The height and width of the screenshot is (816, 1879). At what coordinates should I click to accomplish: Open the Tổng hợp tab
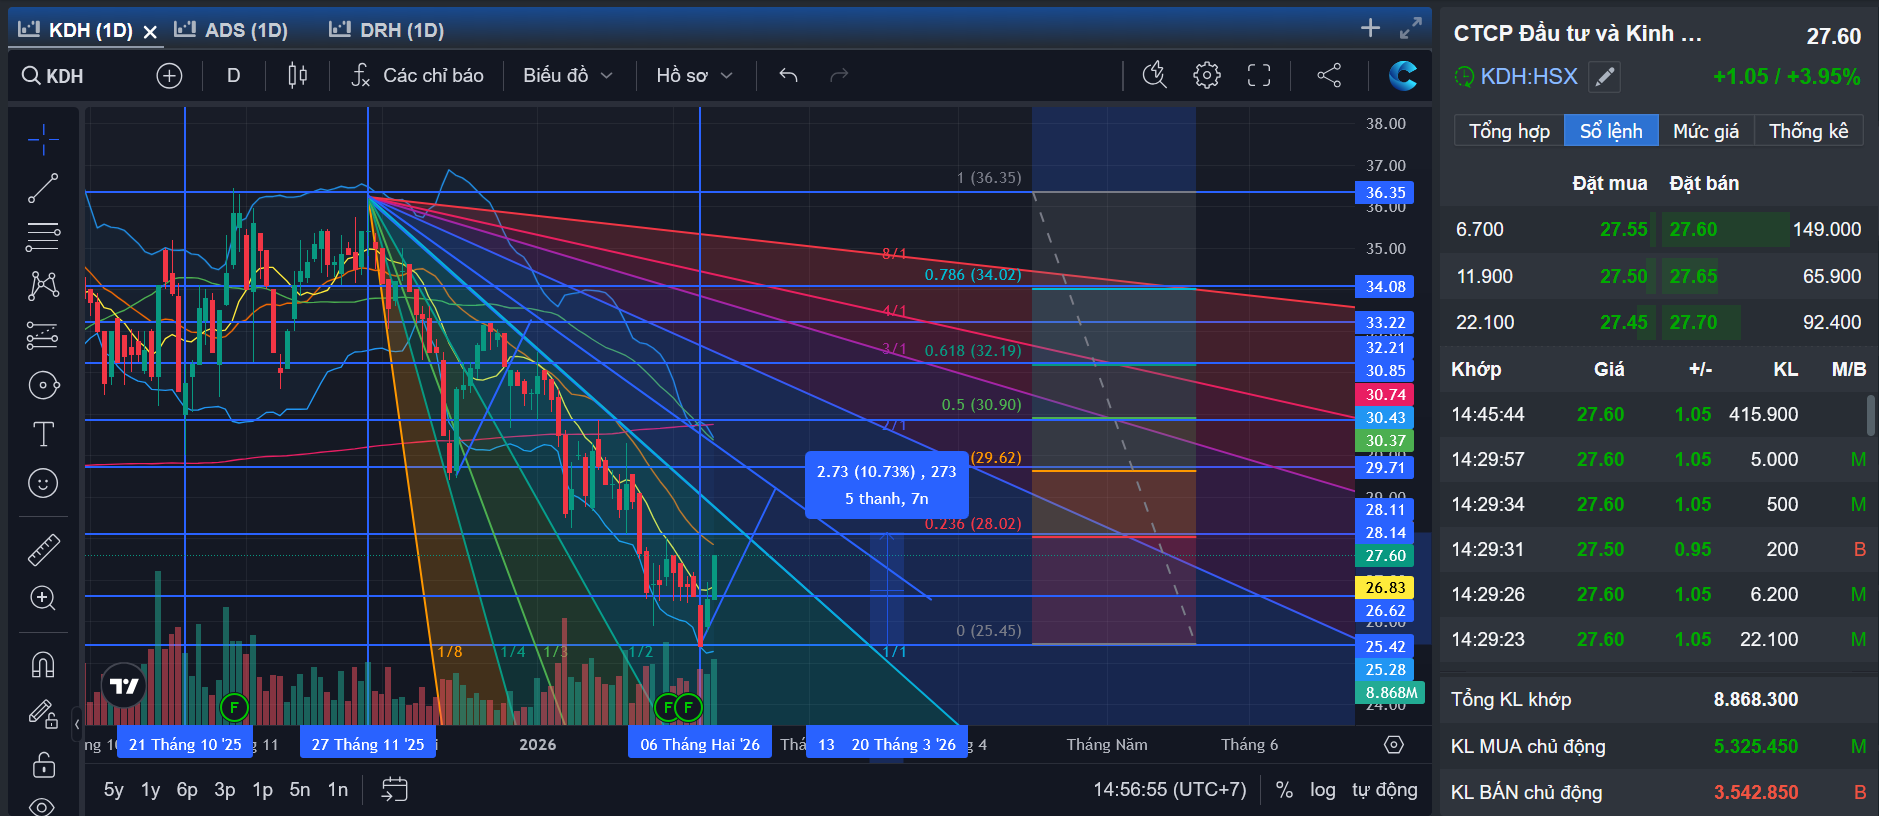click(1509, 131)
